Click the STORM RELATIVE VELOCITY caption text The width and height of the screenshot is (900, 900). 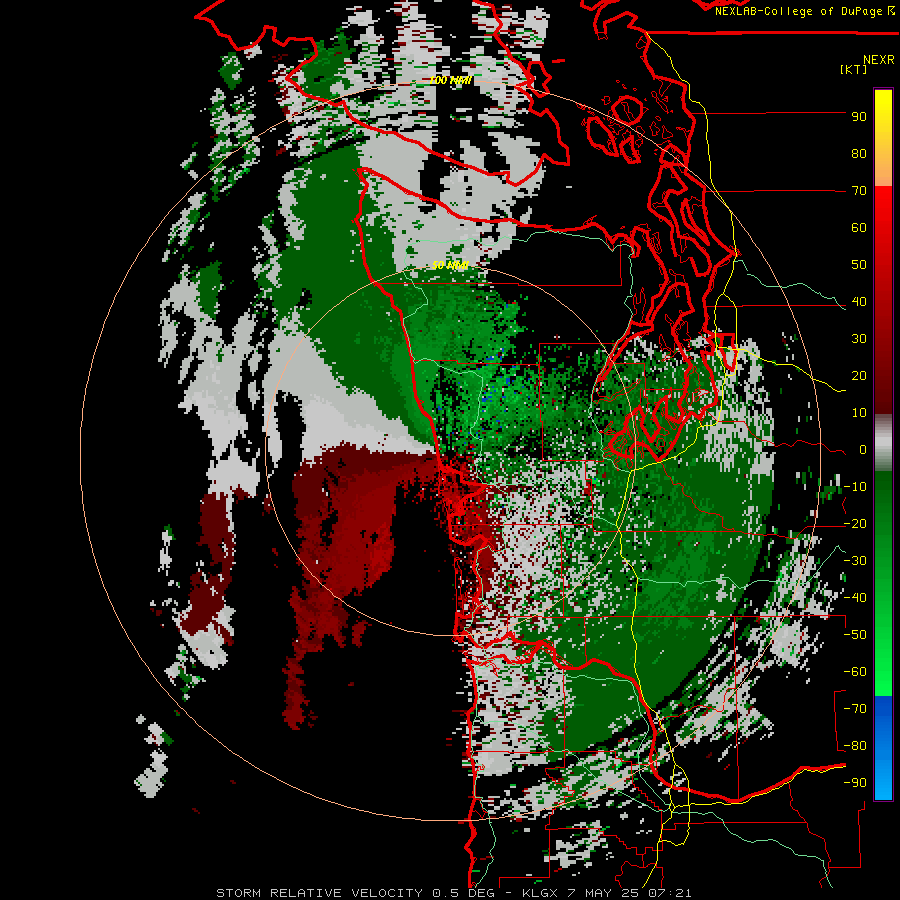tap(319, 893)
